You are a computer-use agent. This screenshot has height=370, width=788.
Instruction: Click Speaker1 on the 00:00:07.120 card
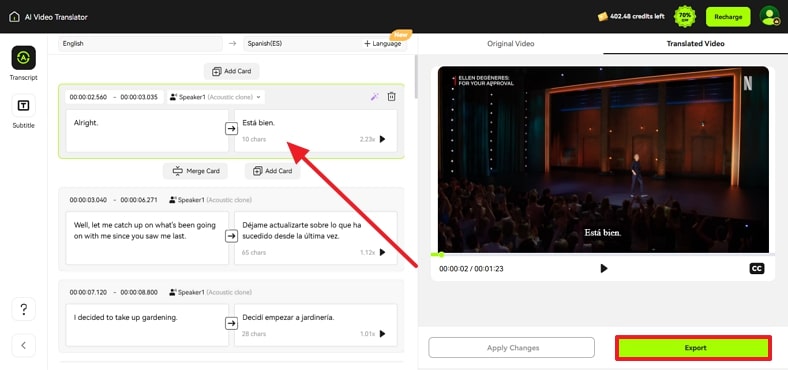click(x=211, y=292)
